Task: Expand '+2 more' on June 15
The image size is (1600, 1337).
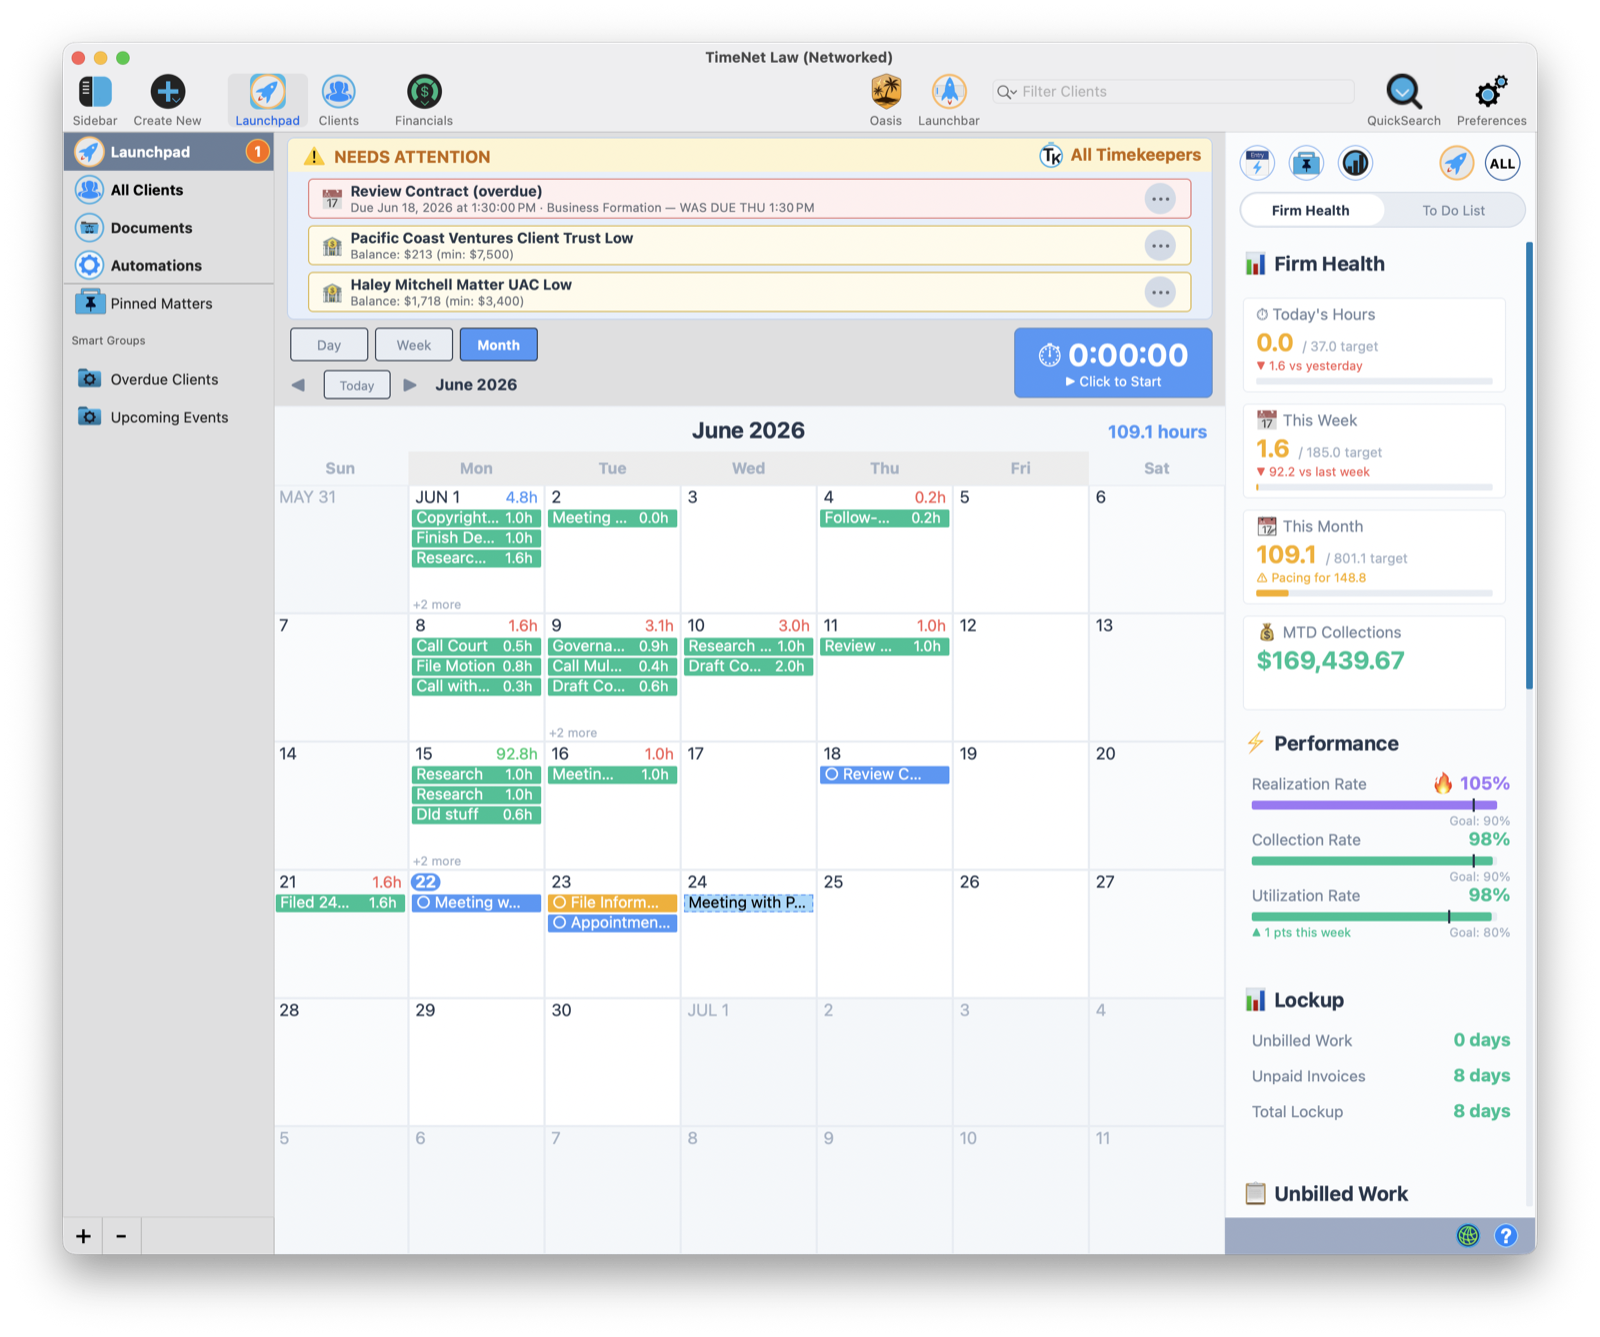Action: tap(437, 861)
